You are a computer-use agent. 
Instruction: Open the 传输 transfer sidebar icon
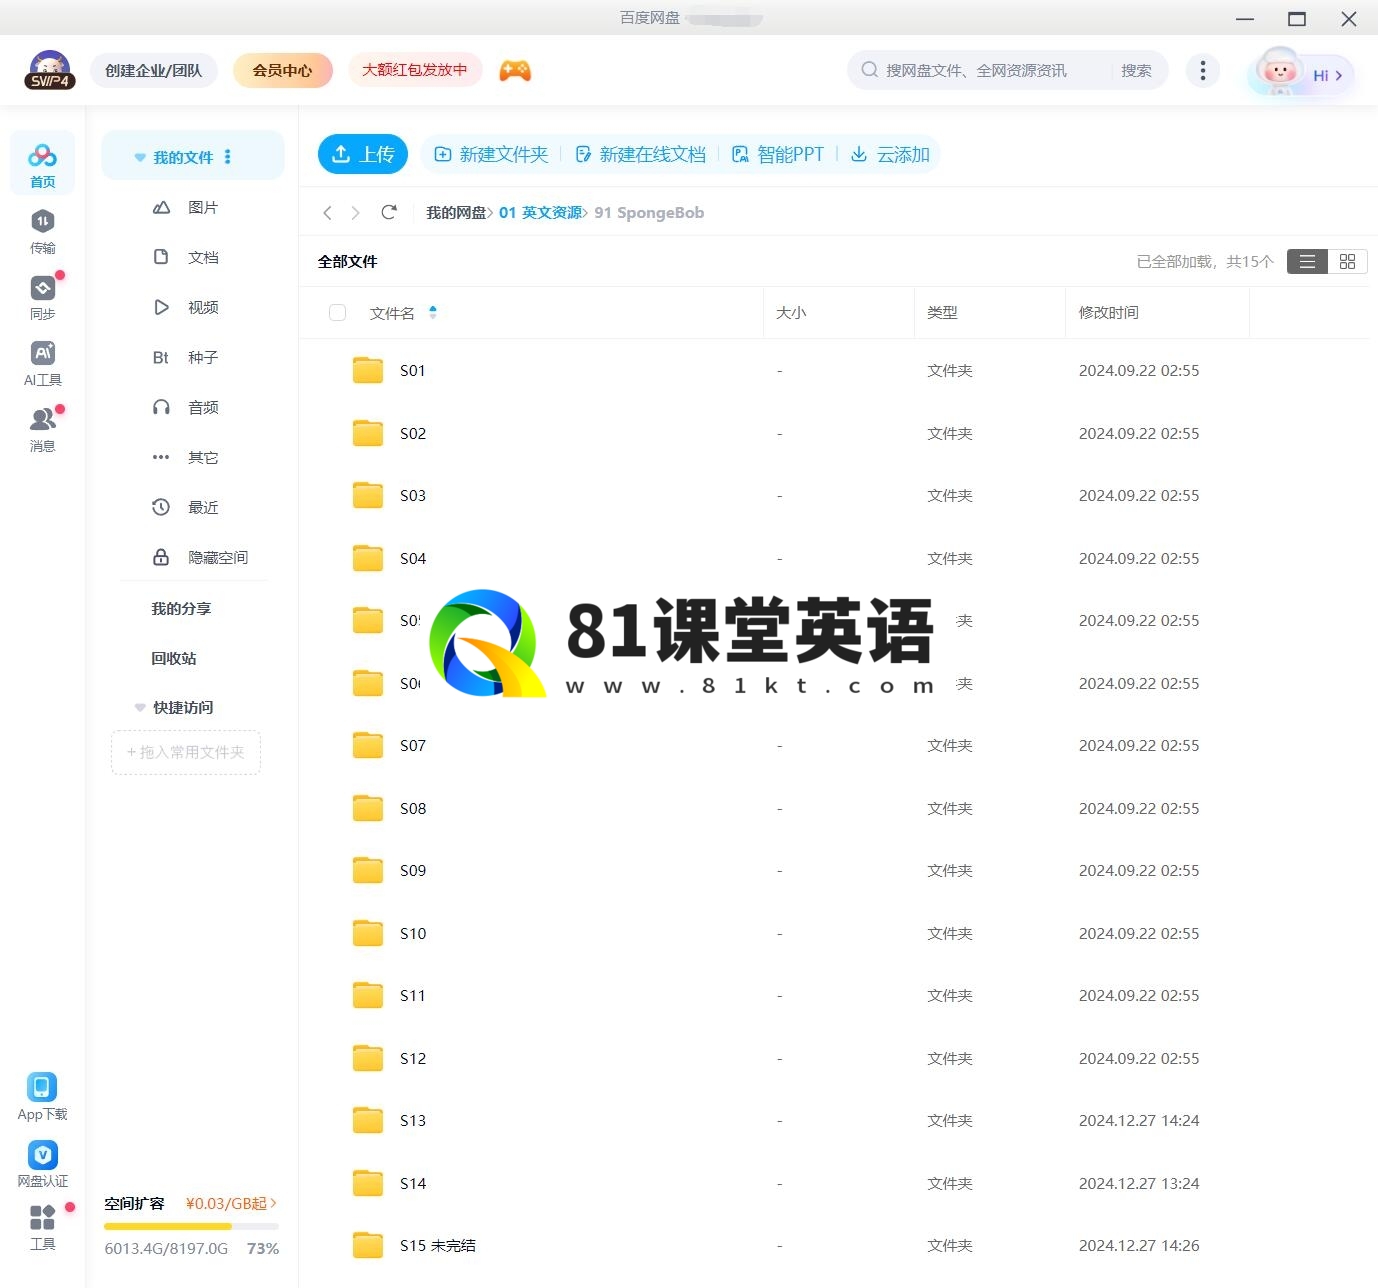(42, 231)
